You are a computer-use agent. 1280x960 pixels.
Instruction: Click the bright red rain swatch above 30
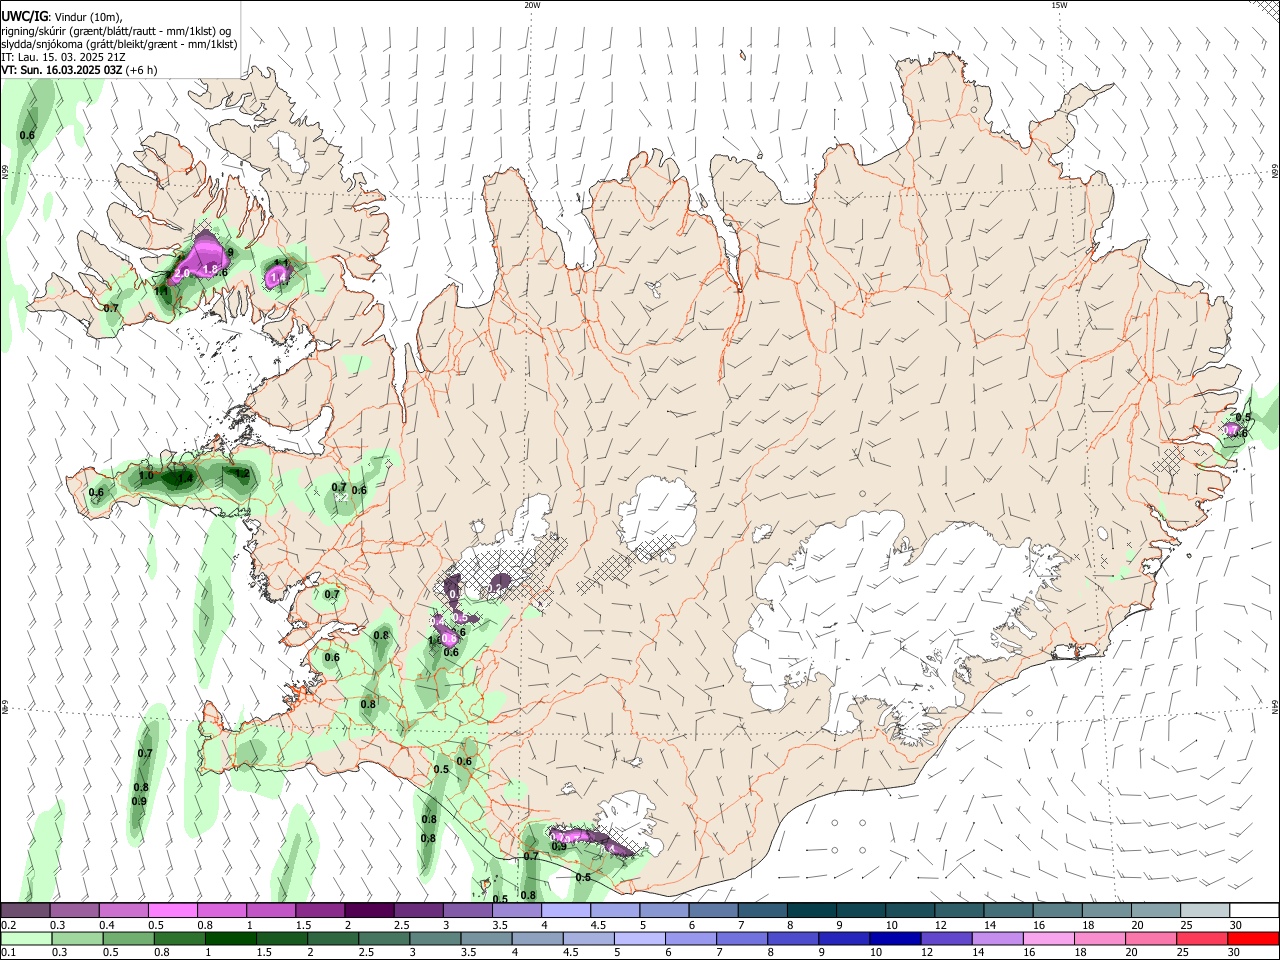point(1252,938)
